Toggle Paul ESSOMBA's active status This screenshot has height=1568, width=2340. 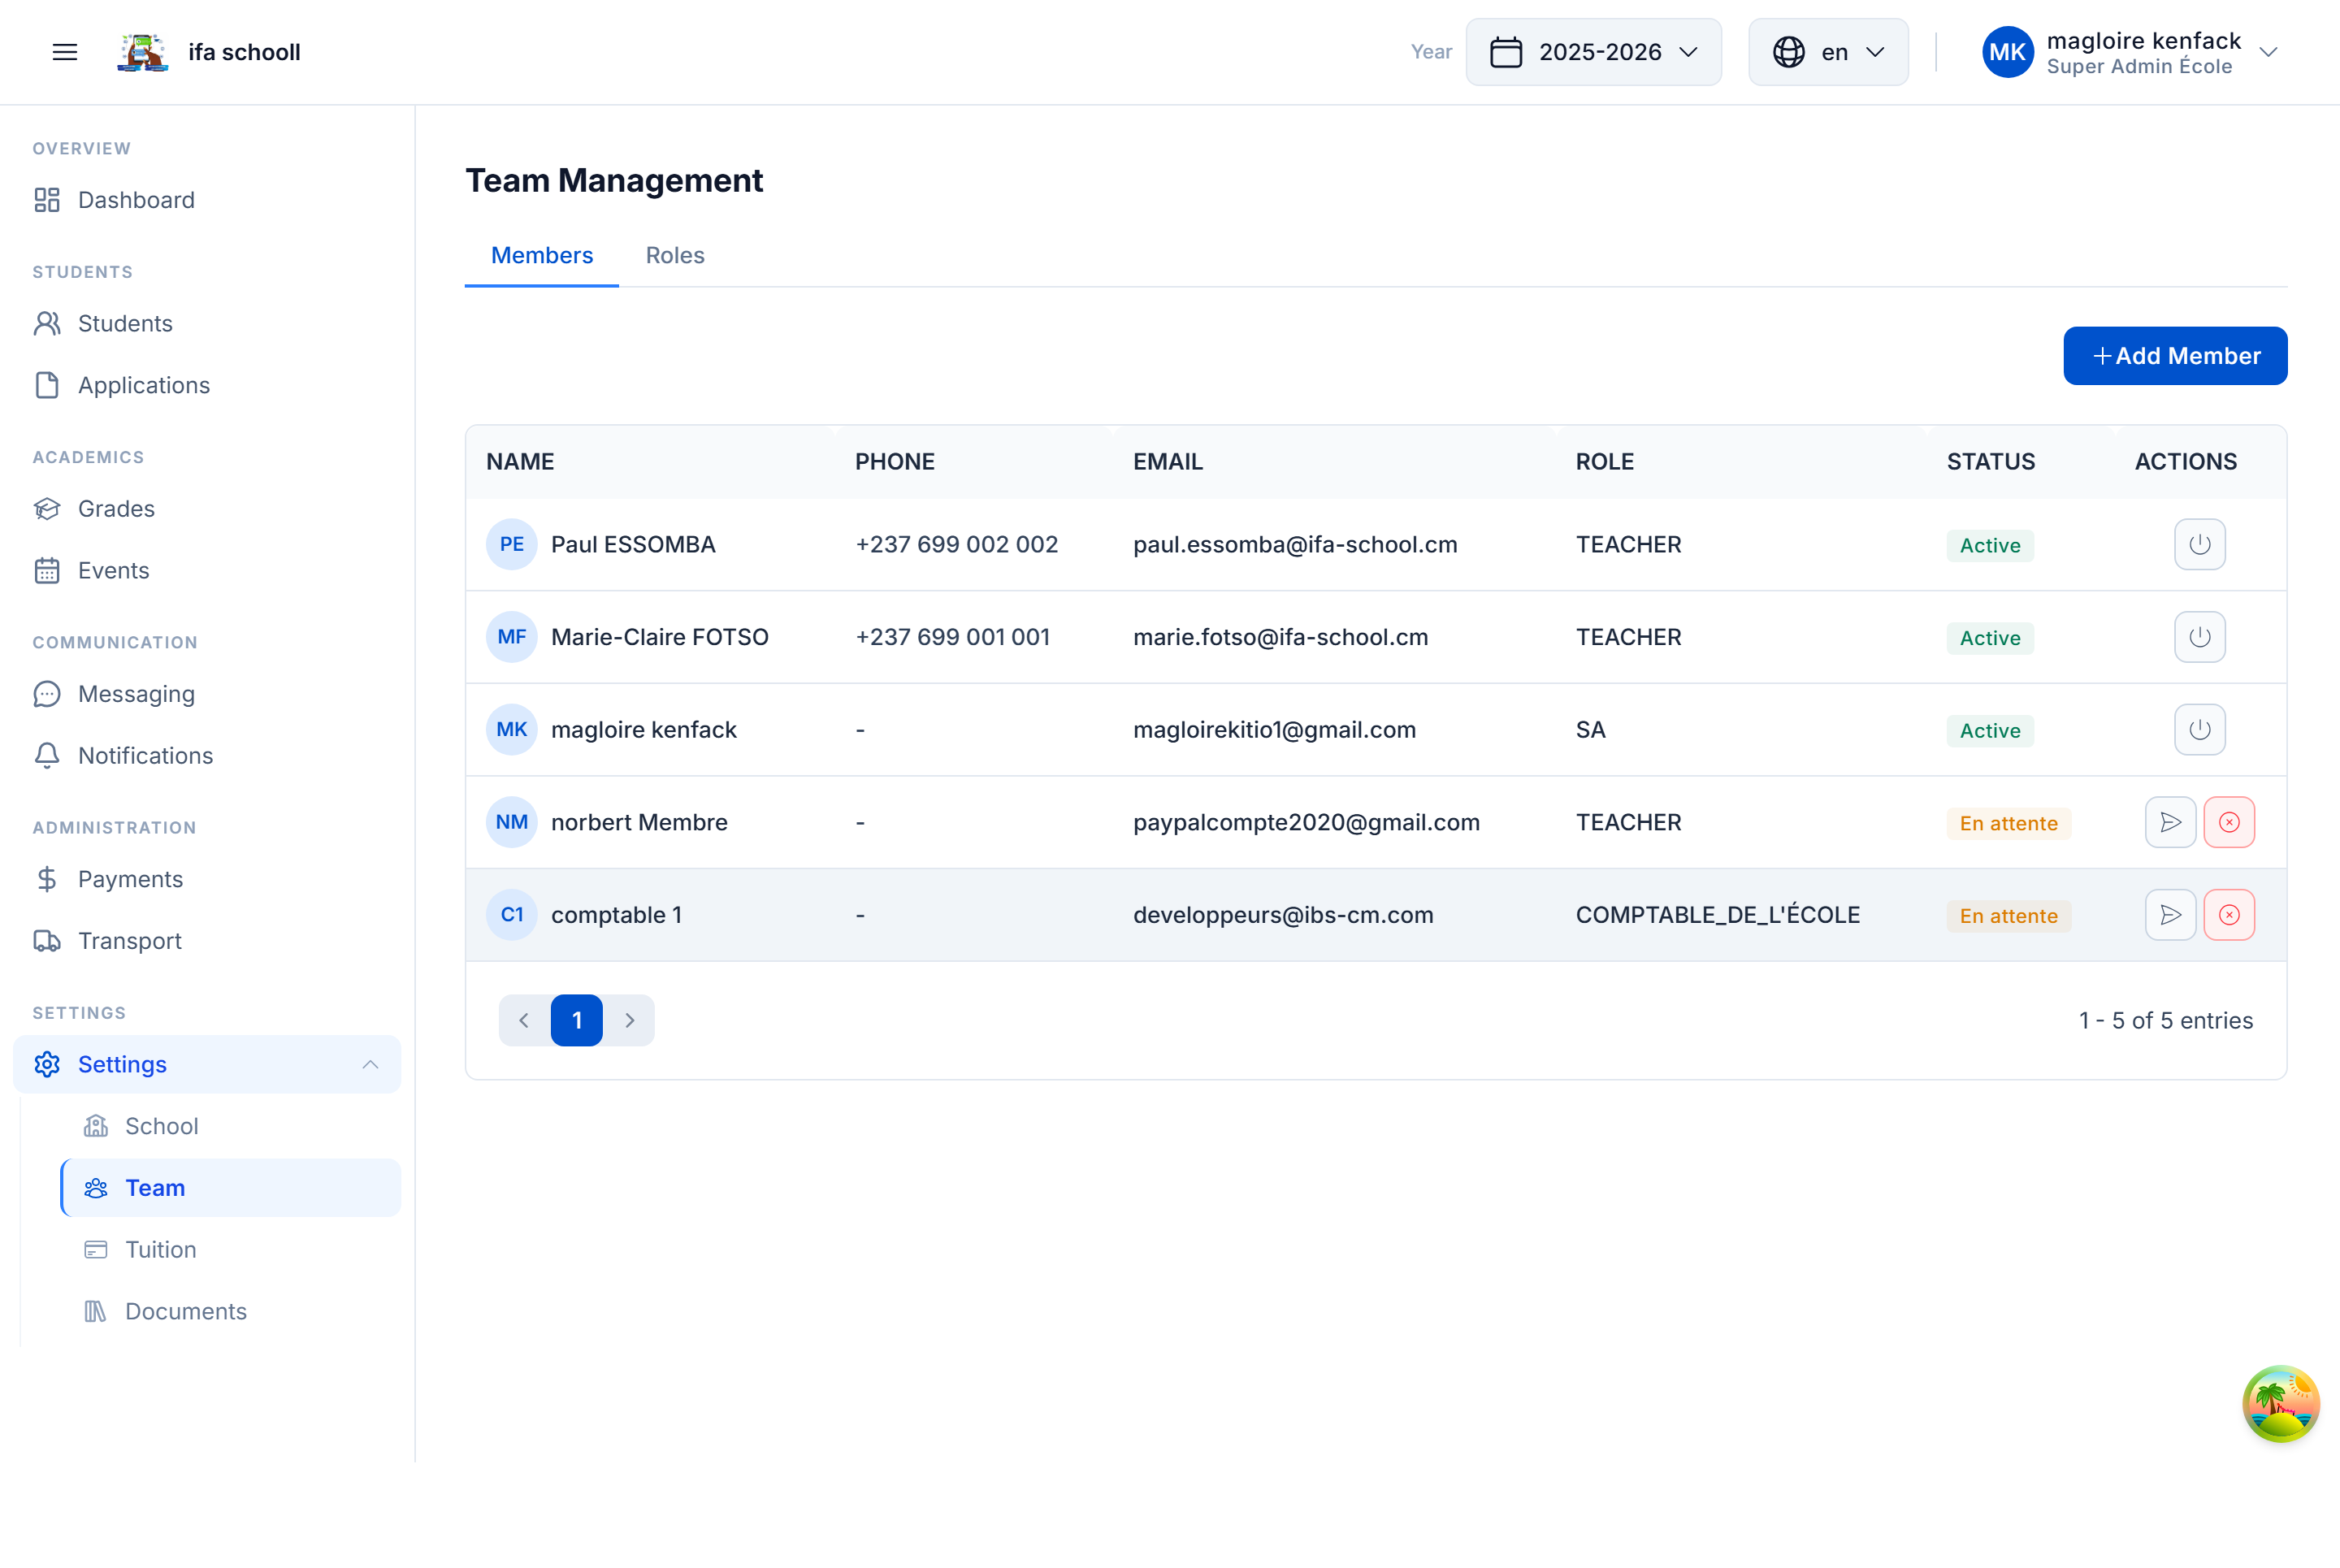click(x=2199, y=544)
